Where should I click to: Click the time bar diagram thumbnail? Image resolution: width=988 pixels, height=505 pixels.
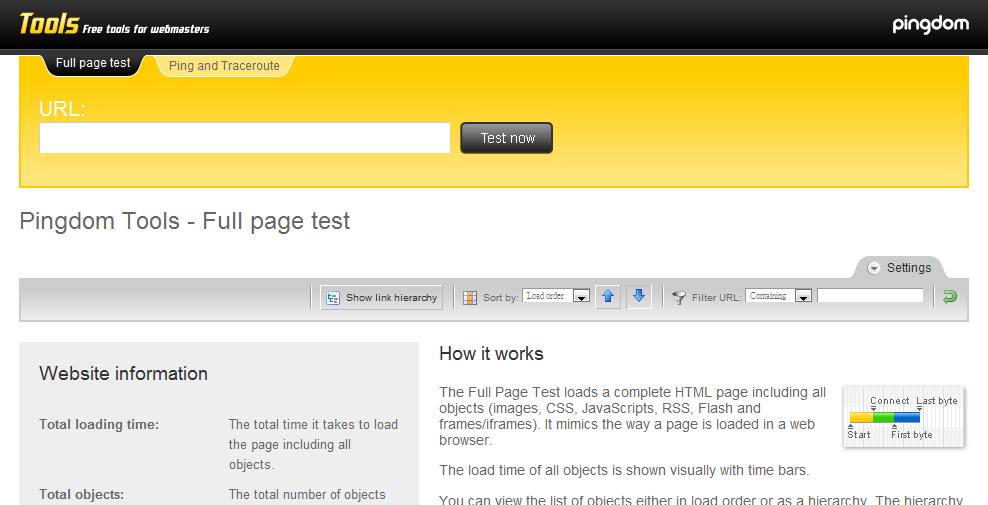coord(904,417)
